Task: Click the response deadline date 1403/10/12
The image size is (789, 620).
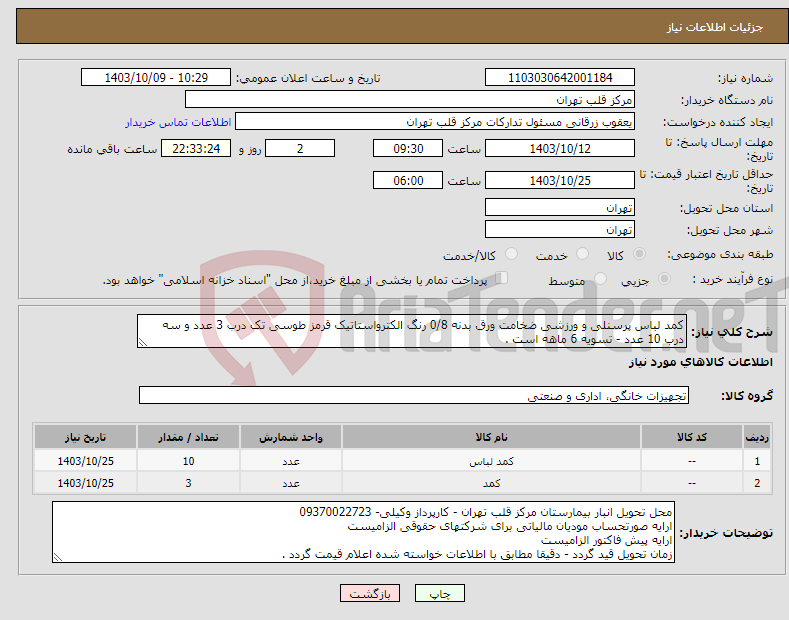Action: tap(560, 148)
